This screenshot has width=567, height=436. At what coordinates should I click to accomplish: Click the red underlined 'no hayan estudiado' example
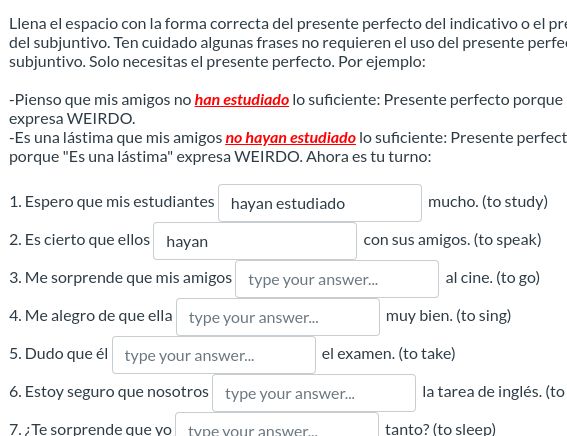pos(290,138)
